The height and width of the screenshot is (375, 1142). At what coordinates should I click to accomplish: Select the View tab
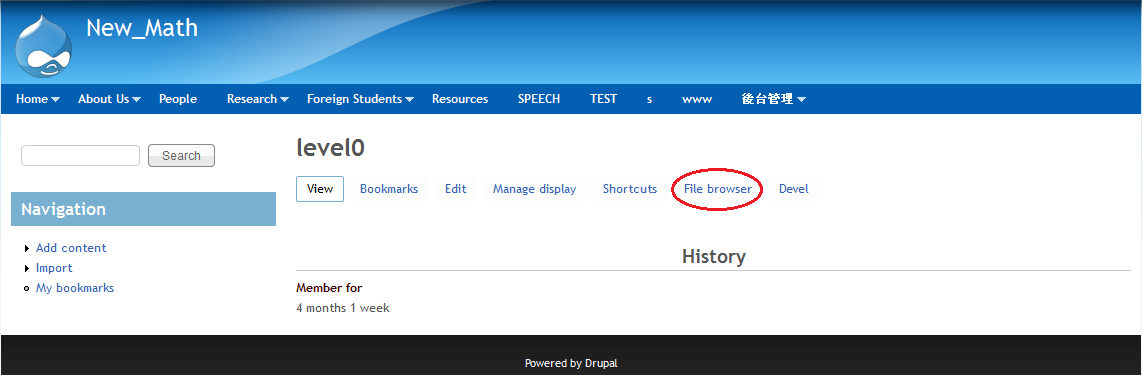320,189
